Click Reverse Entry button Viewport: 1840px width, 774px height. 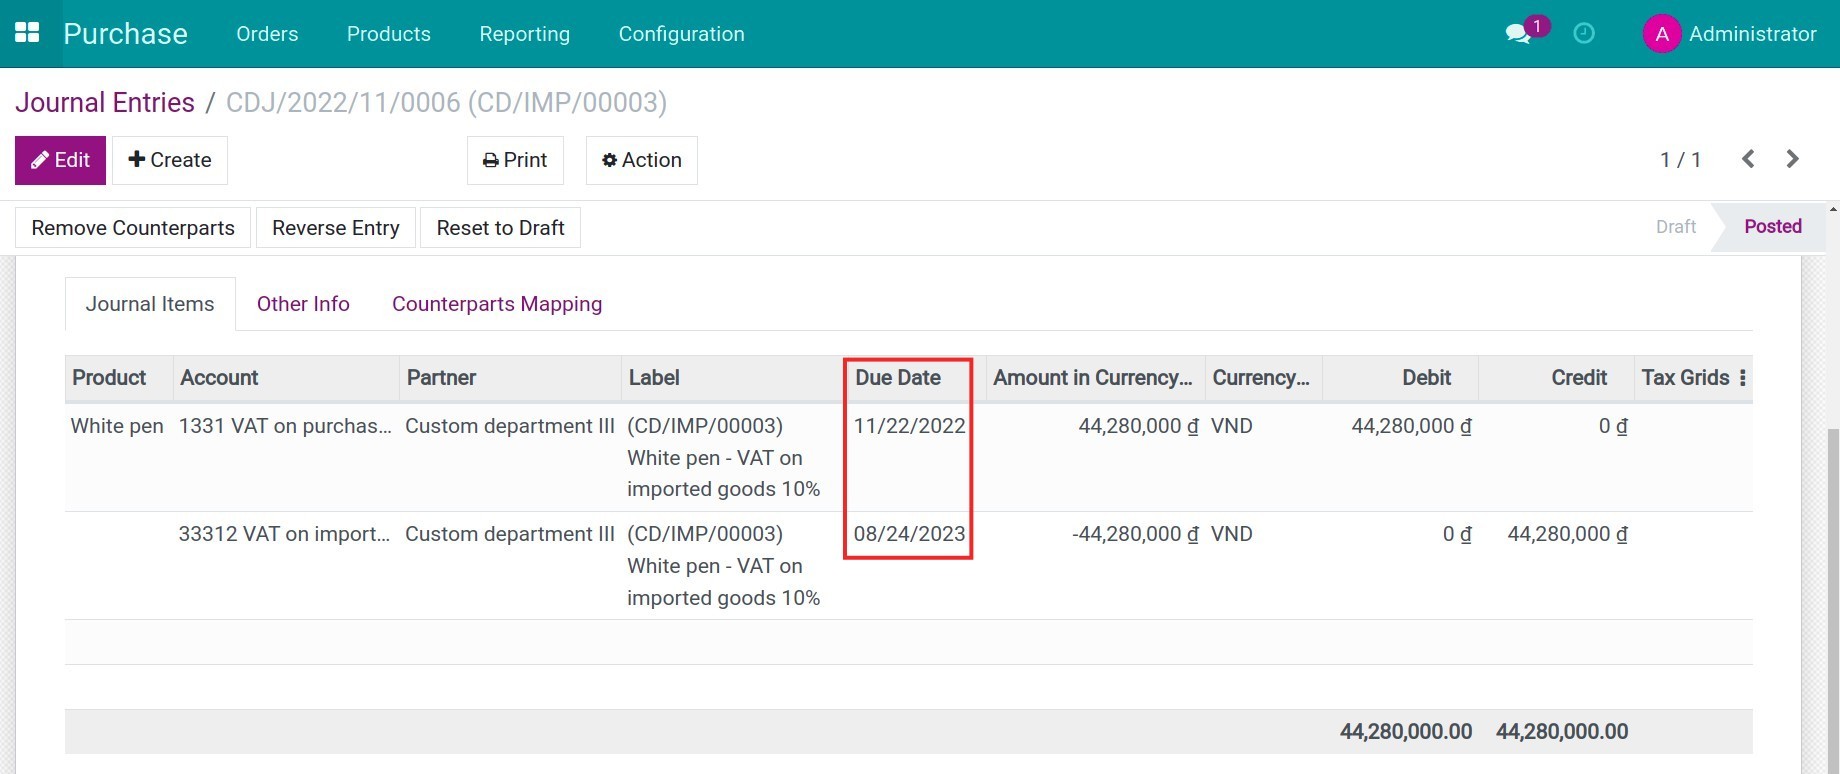click(x=336, y=228)
